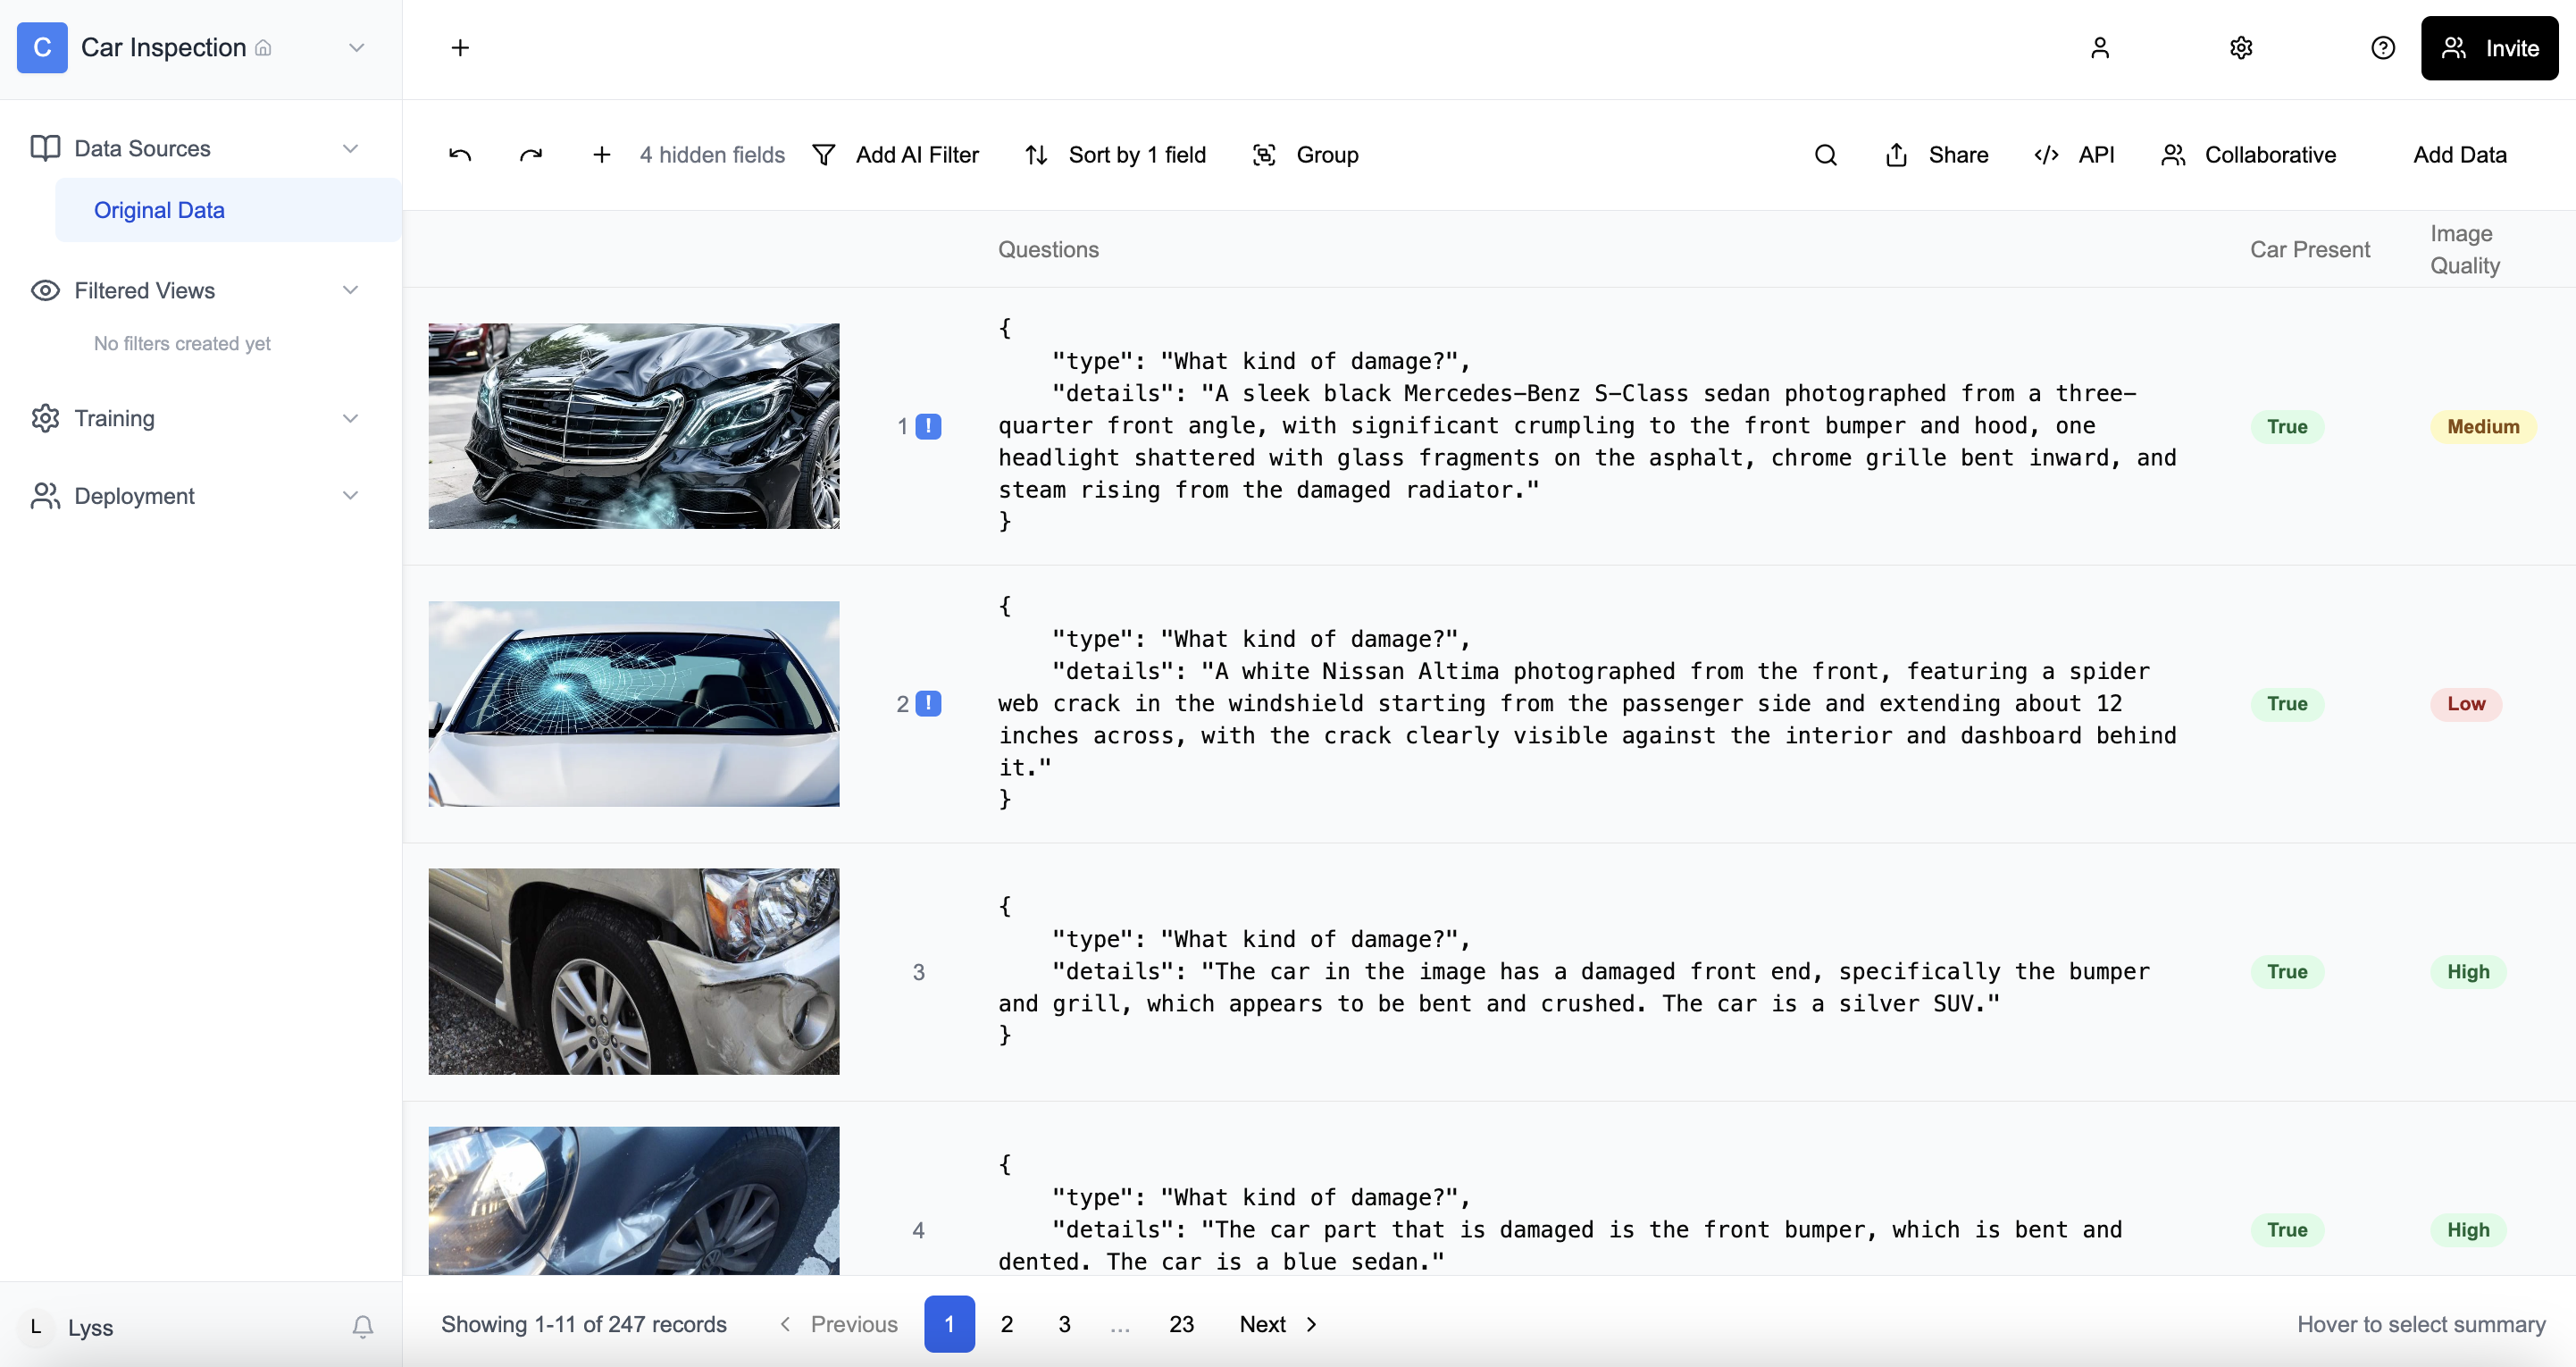The width and height of the screenshot is (2576, 1367).
Task: Redo the last change
Action: click(531, 155)
